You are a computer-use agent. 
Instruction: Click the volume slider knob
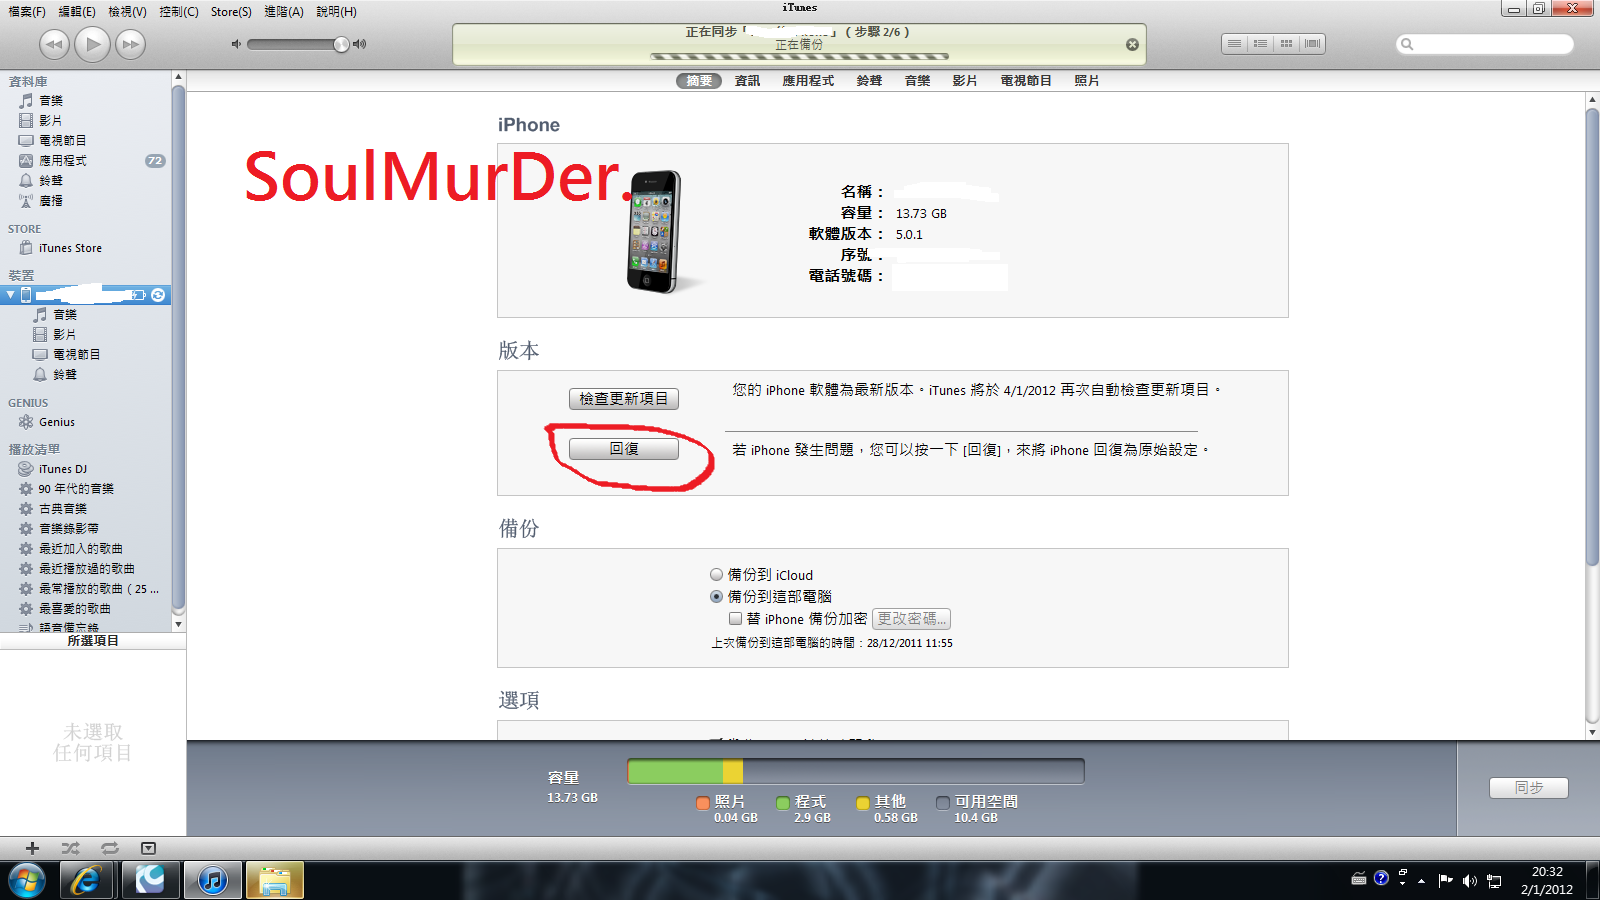click(341, 44)
